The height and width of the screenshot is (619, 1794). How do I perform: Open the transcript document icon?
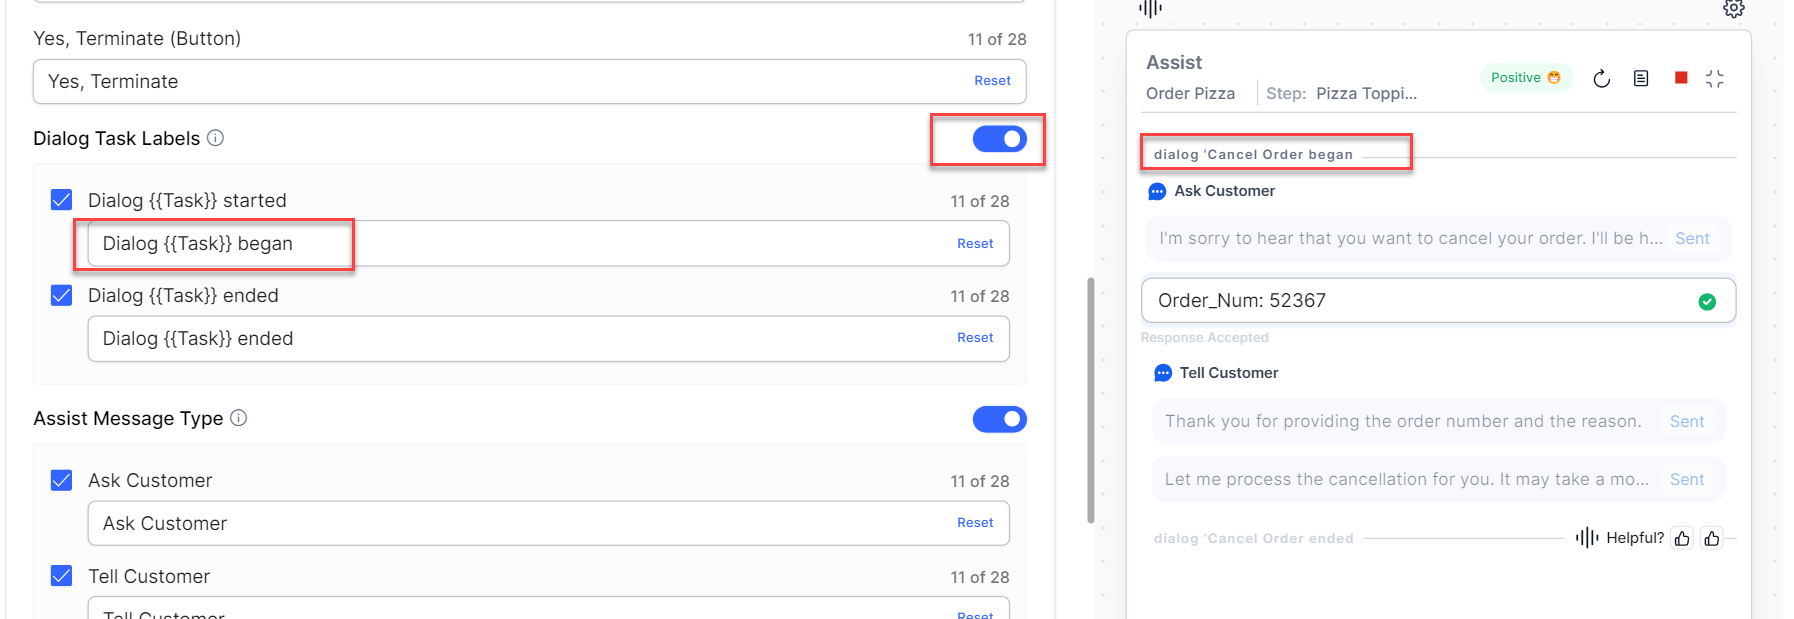coord(1641,79)
